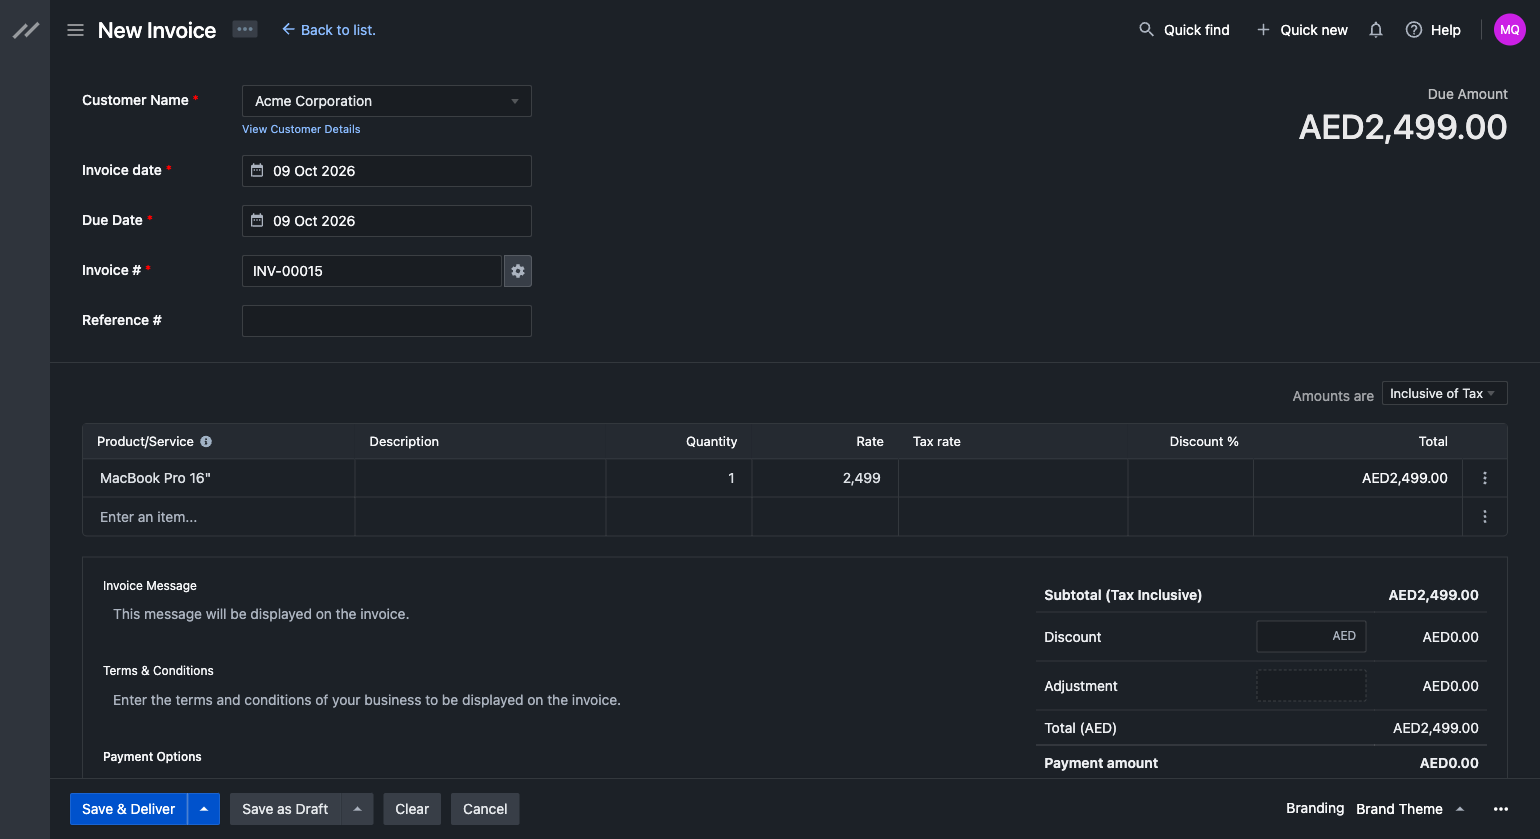1540x839 pixels.
Task: Click the Save & Deliver button
Action: (128, 809)
